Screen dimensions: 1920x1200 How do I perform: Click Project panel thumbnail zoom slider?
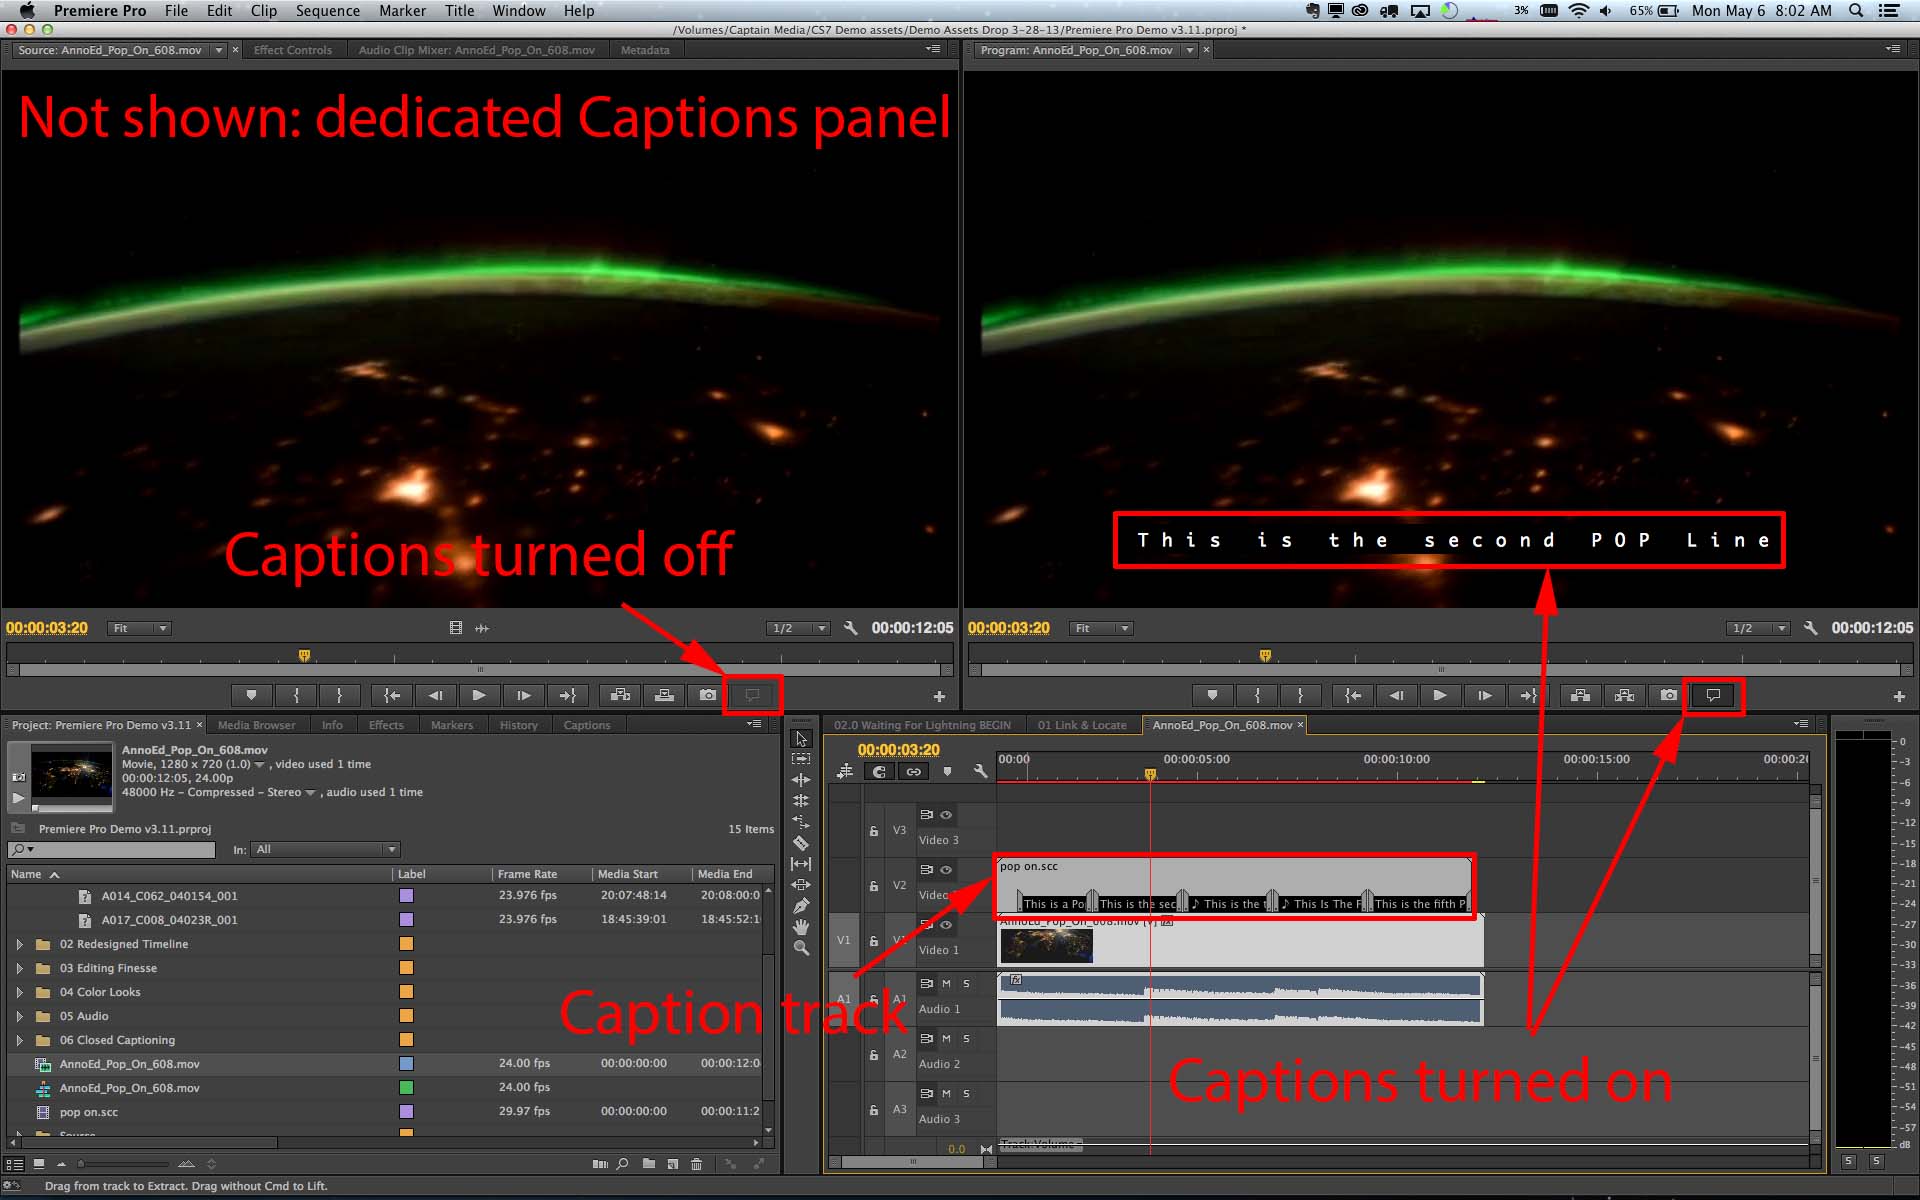pos(125,1164)
